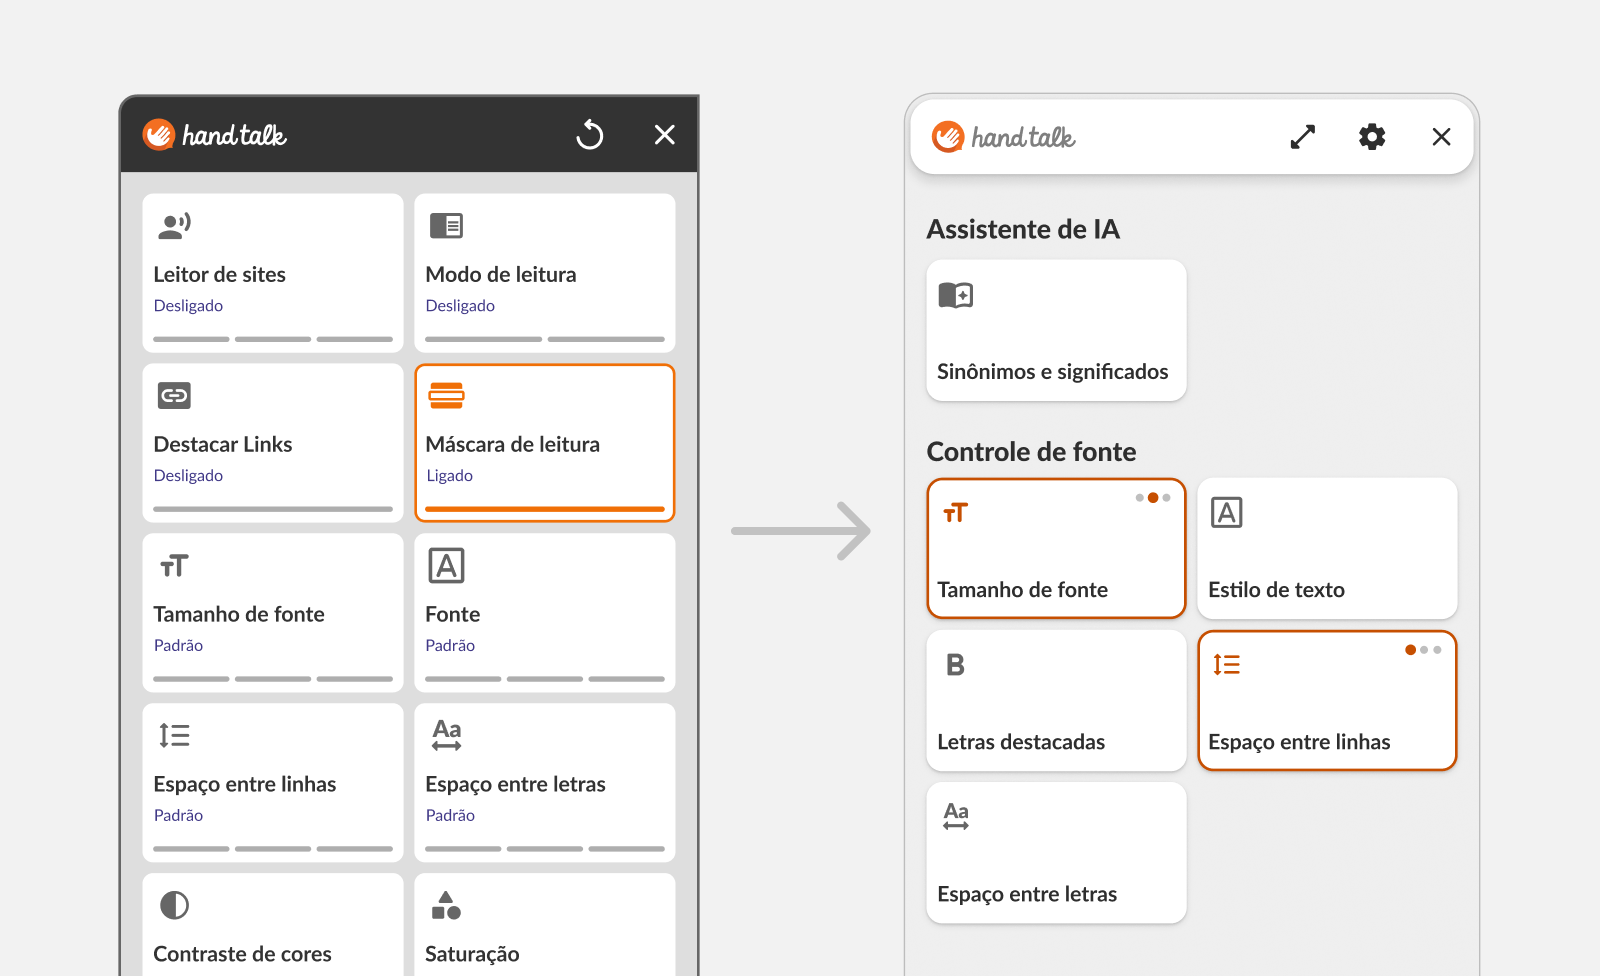Click the Hand Talk logo in the dark header
The width and height of the screenshot is (1600, 976).
tap(214, 135)
